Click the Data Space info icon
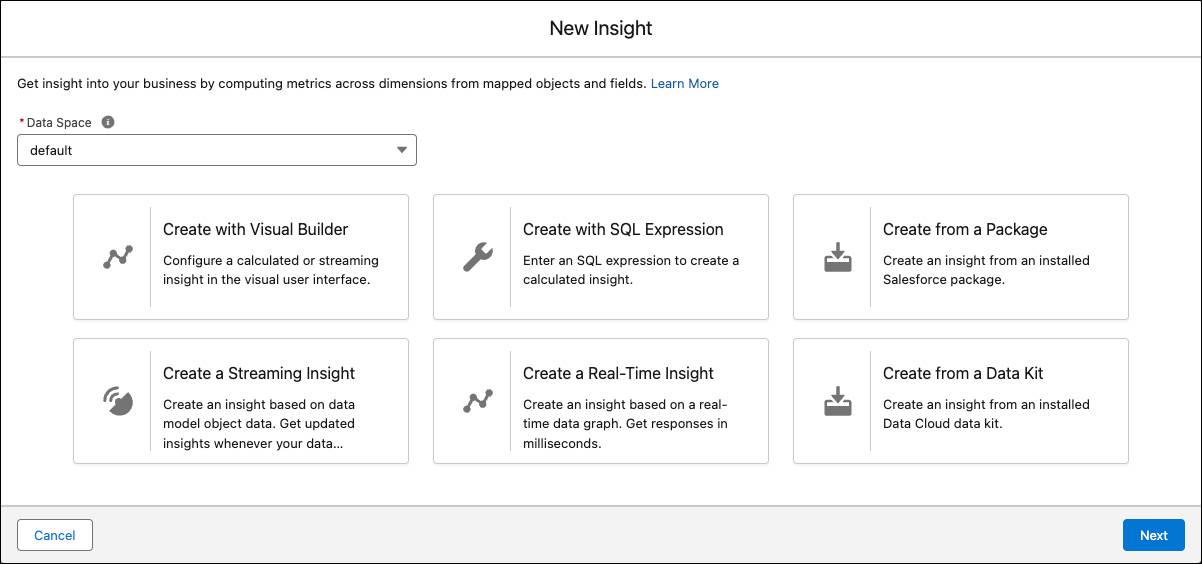Screen dimensions: 1202x564 (x=108, y=122)
